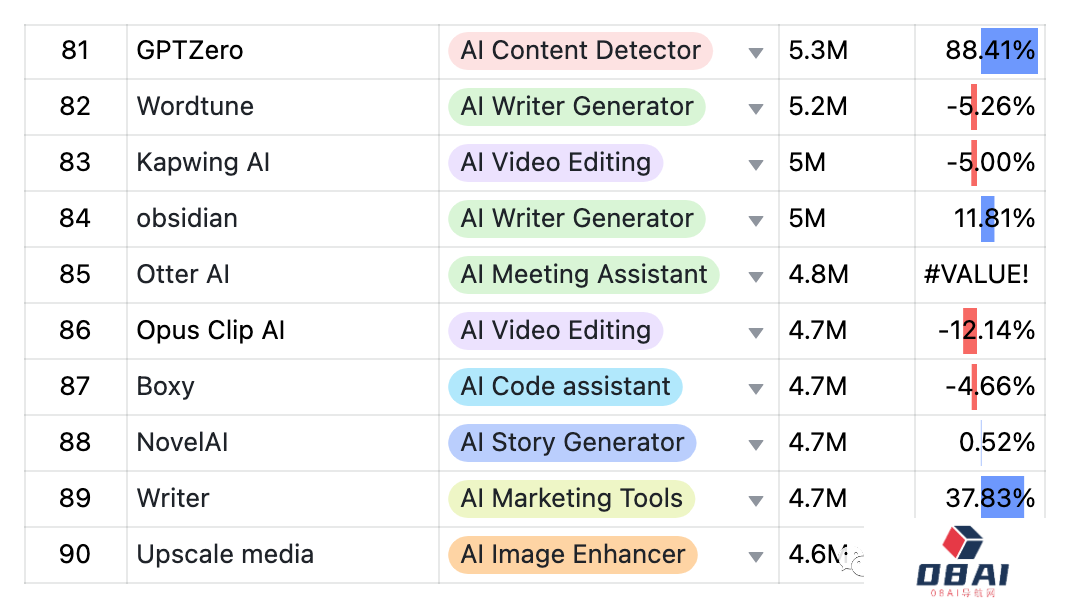Click the AI Meeting Assistant tag
This screenshot has width=1070, height=608.
(583, 274)
